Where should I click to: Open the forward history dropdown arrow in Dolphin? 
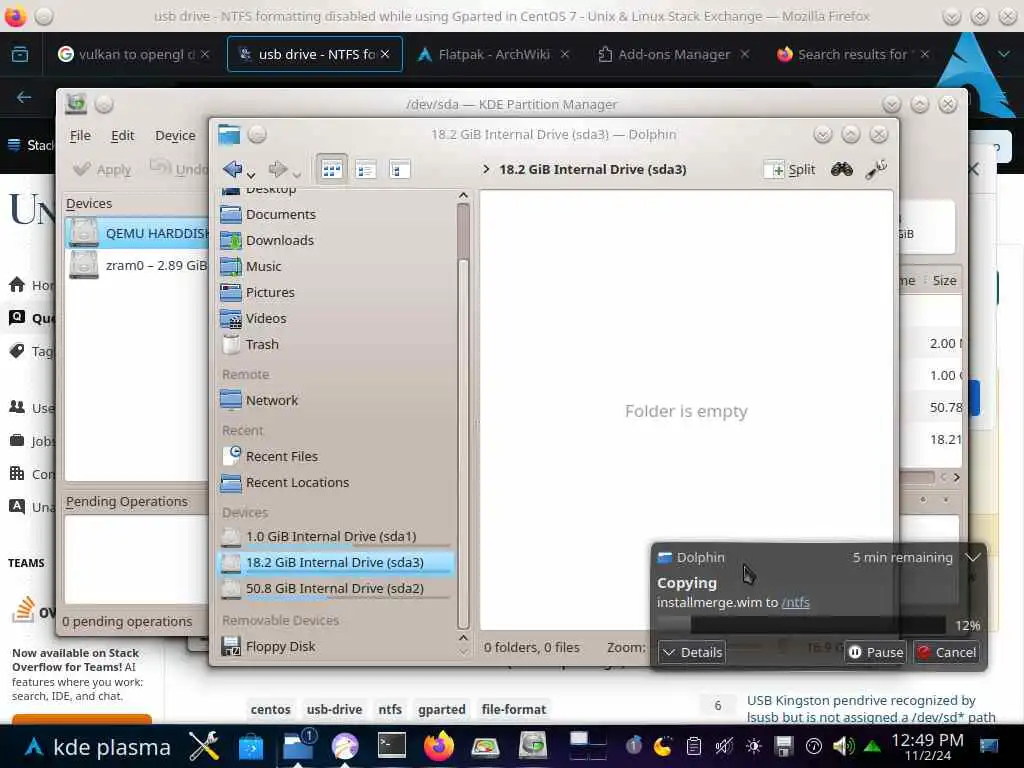click(296, 174)
